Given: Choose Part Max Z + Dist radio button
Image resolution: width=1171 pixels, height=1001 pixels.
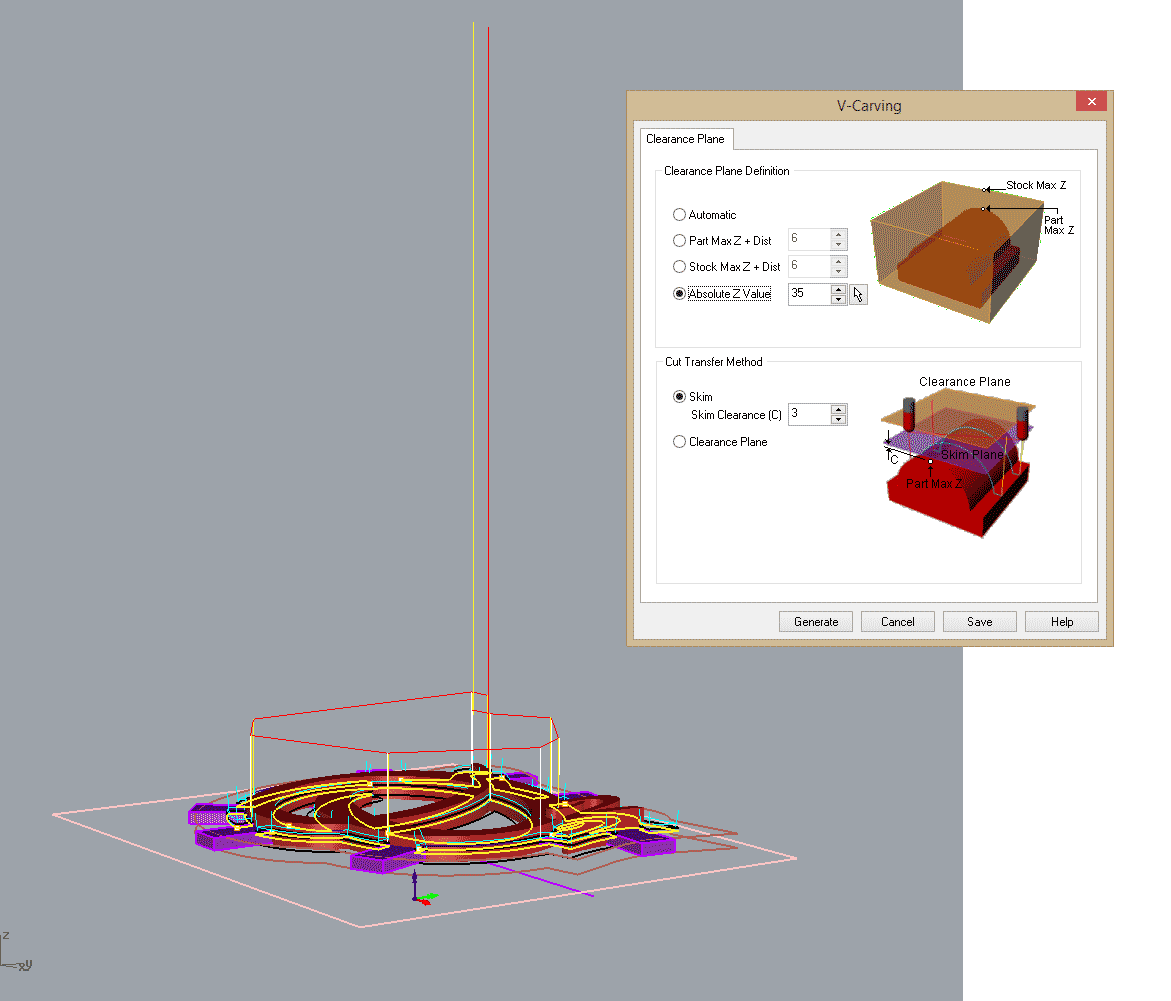Looking at the screenshot, I should [x=680, y=241].
